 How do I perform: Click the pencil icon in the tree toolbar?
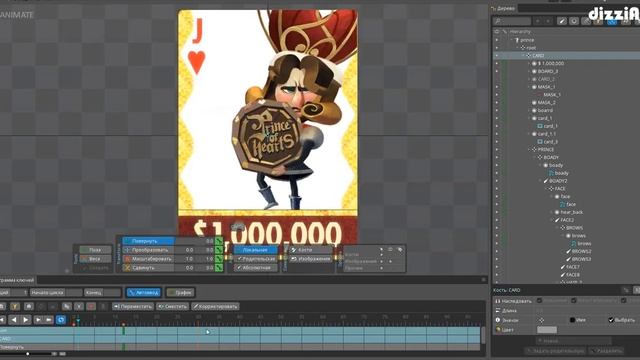[562, 21]
